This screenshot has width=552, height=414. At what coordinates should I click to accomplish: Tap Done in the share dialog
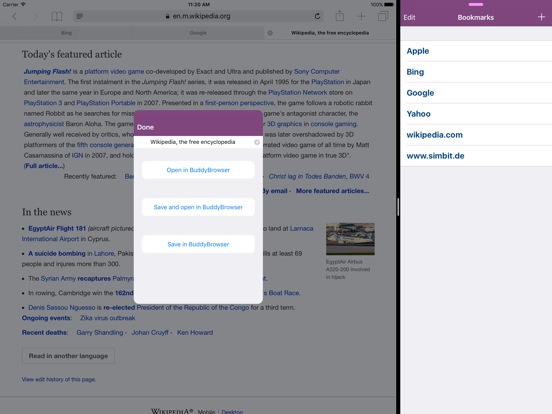click(145, 127)
